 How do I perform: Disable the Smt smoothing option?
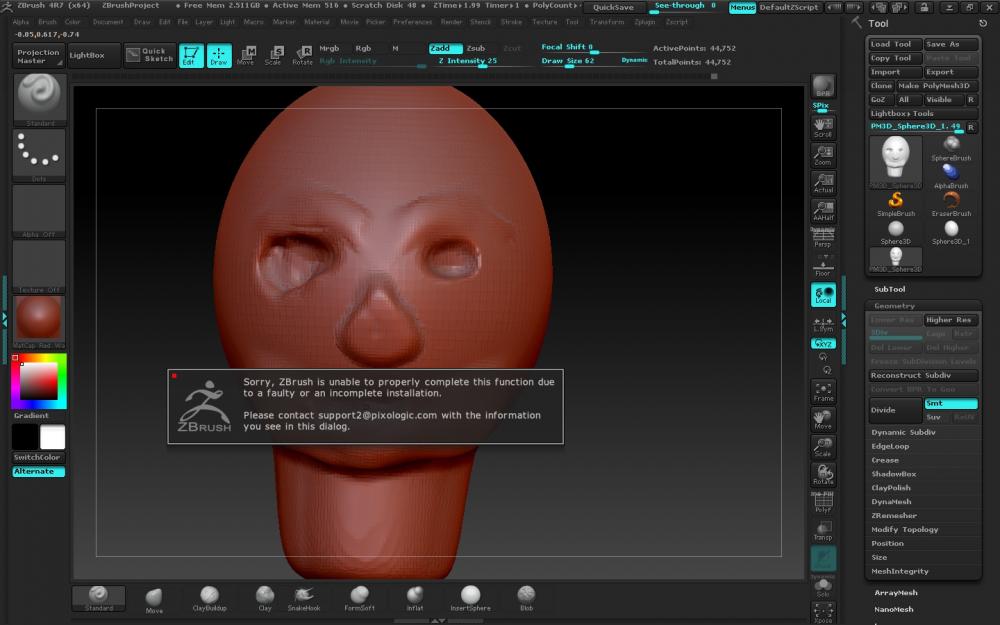click(950, 403)
